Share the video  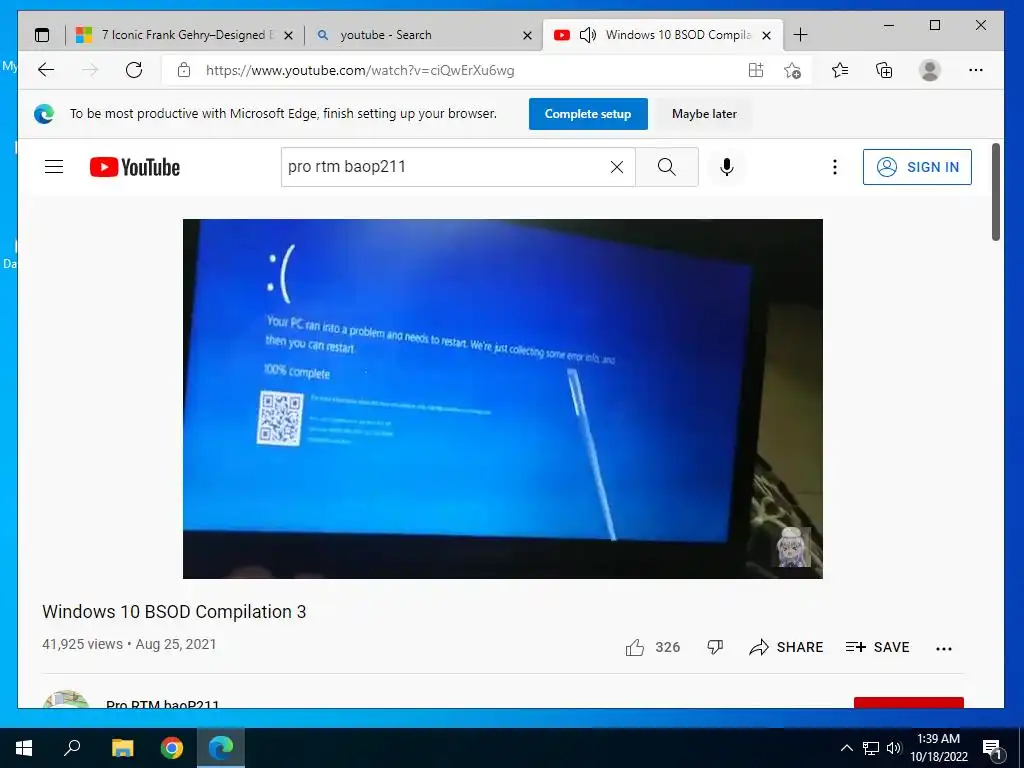[786, 647]
